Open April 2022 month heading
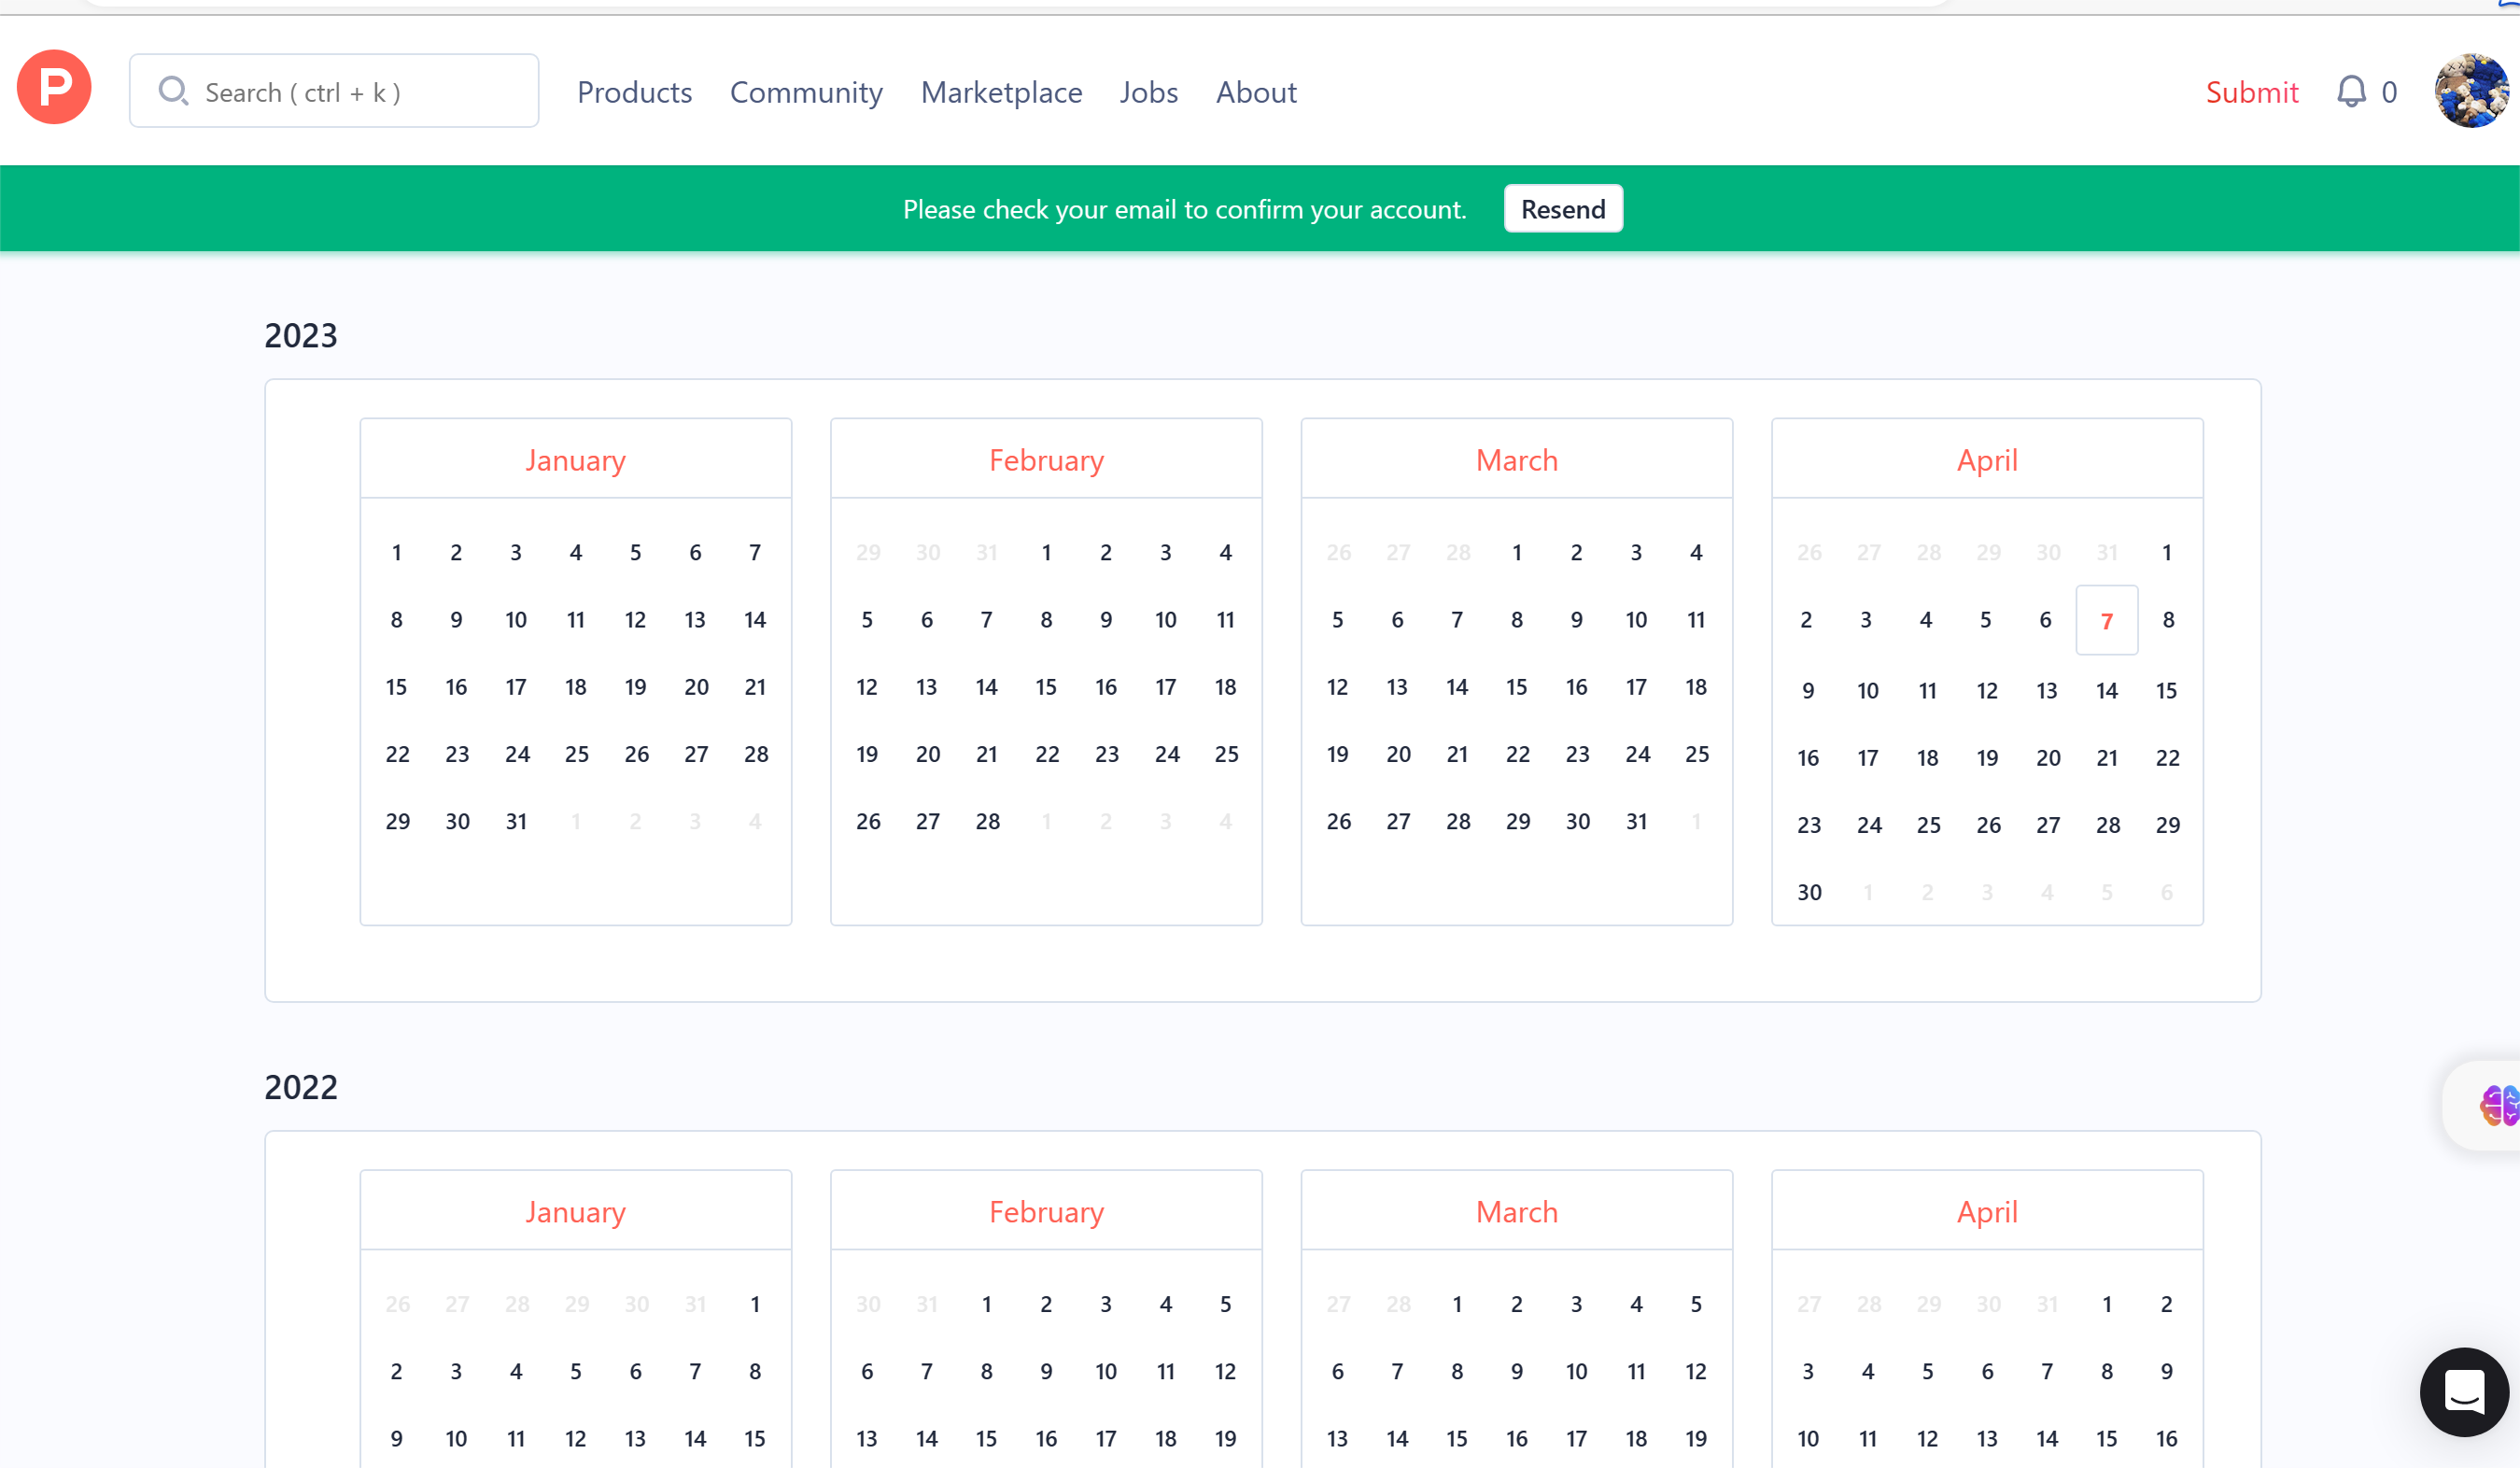The image size is (2520, 1468). pyautogui.click(x=1986, y=1212)
